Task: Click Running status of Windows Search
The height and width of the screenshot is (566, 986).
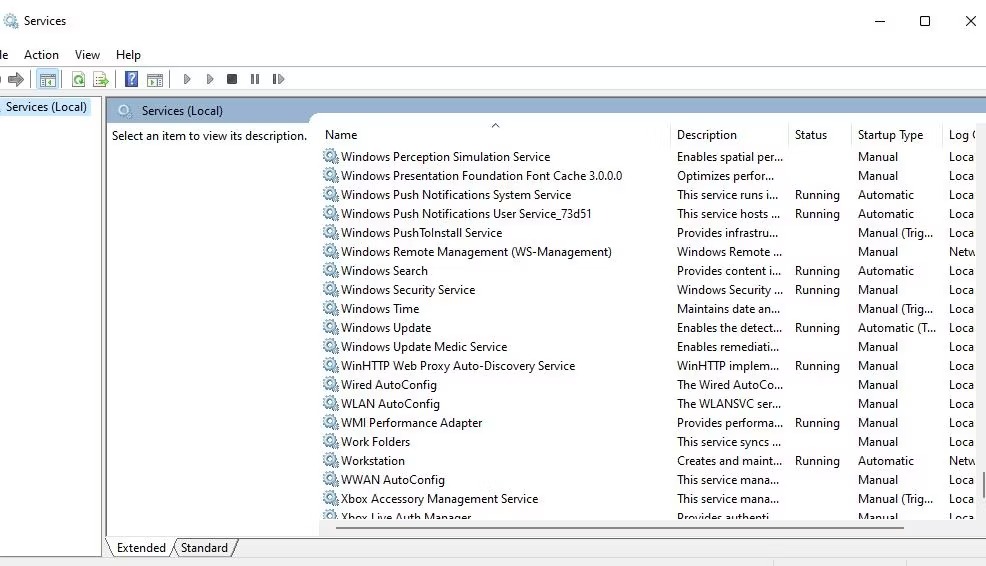Action: coord(817,271)
